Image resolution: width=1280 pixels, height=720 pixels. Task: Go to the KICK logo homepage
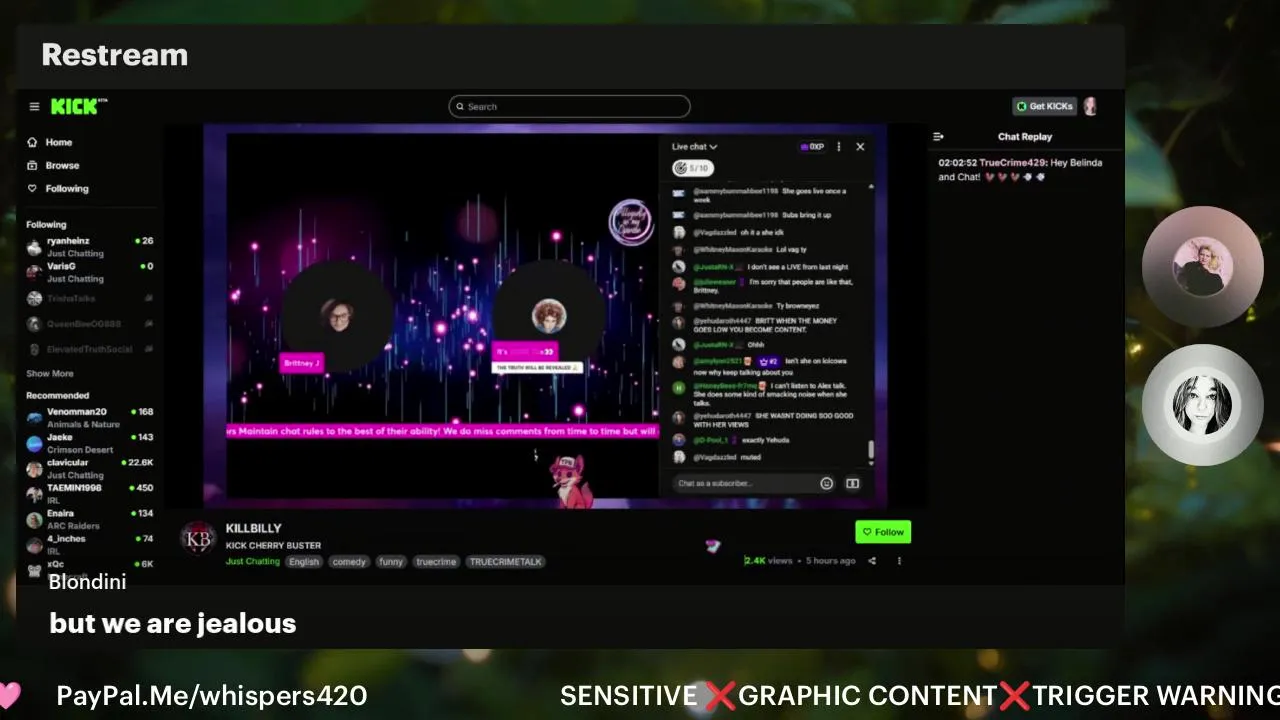tap(77, 106)
